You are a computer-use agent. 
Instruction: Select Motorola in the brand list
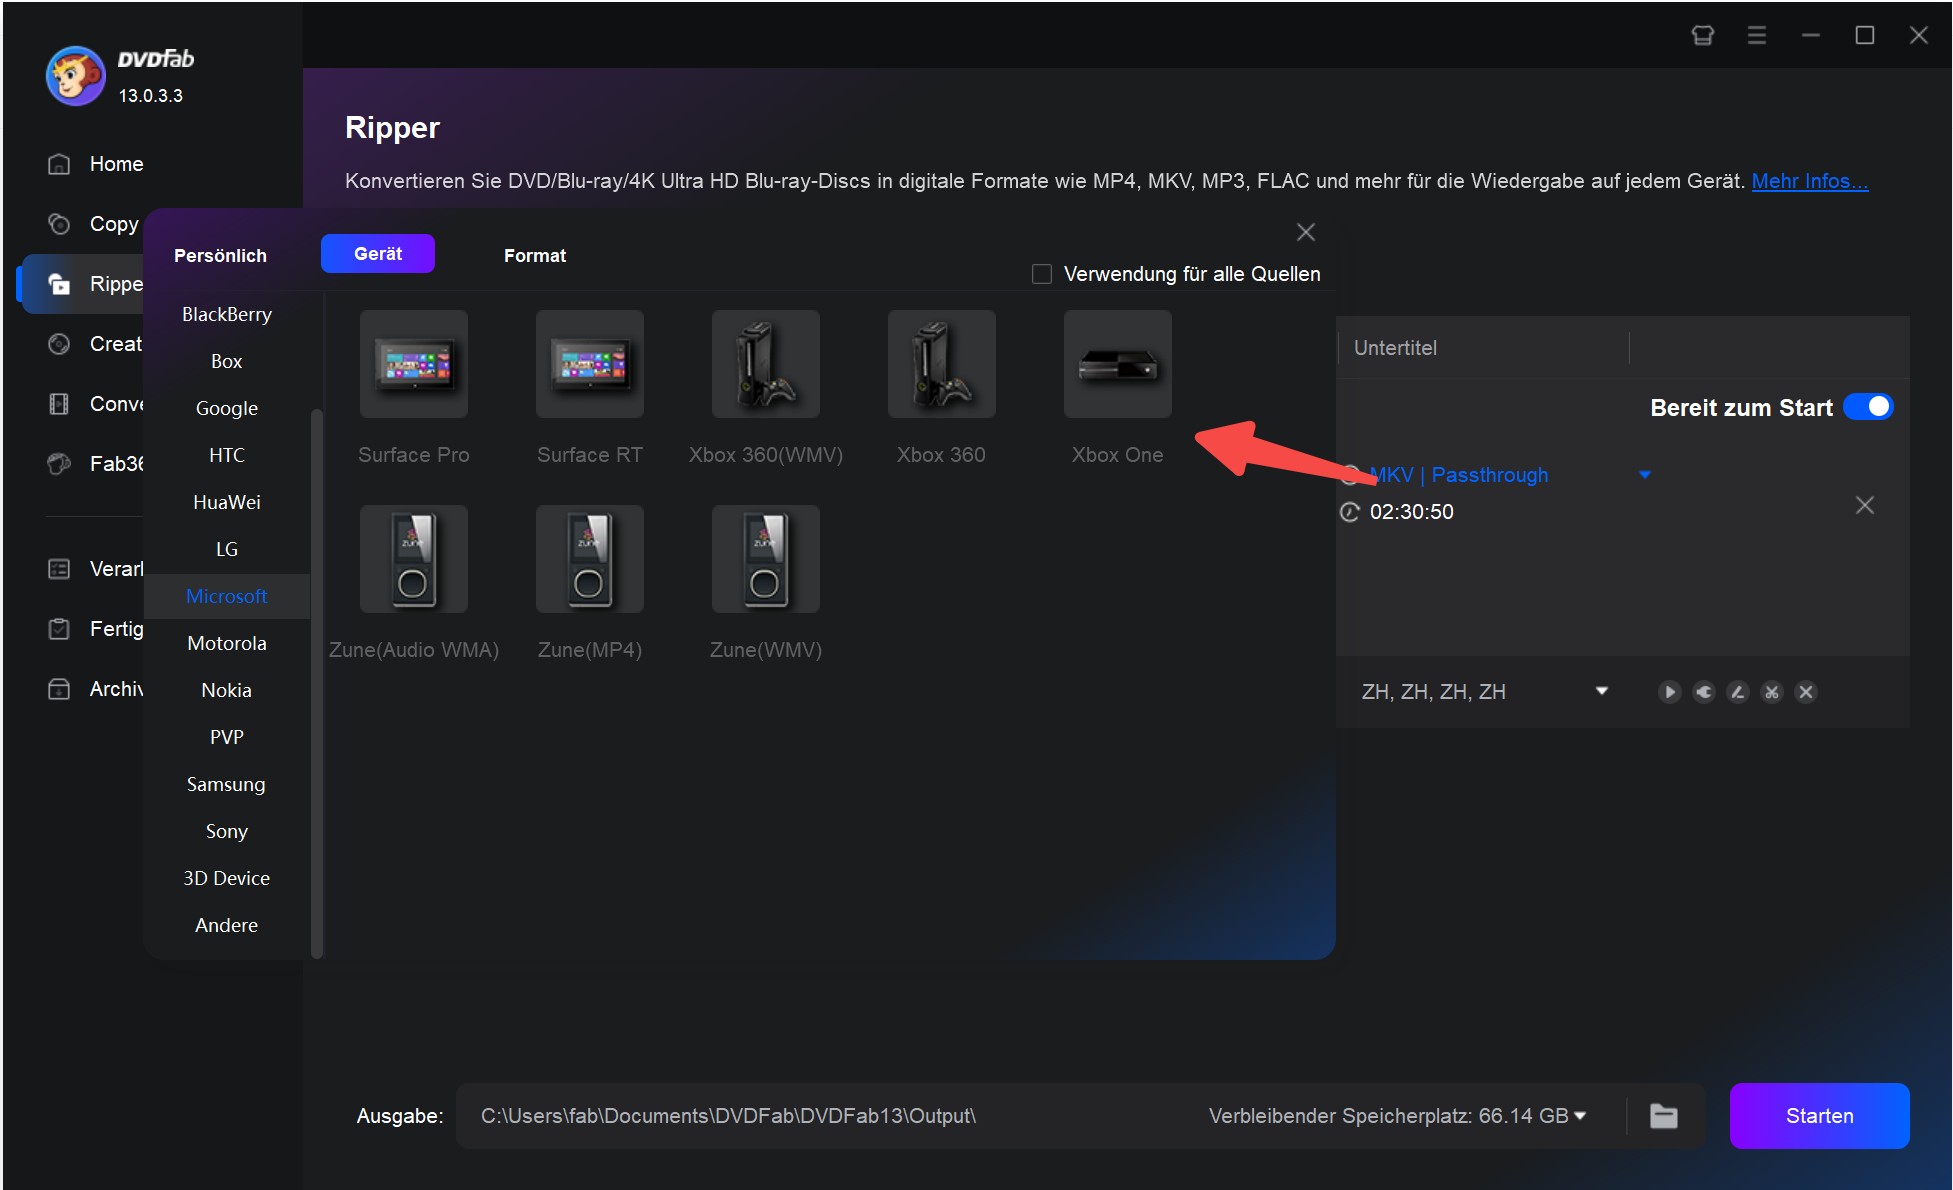click(227, 643)
